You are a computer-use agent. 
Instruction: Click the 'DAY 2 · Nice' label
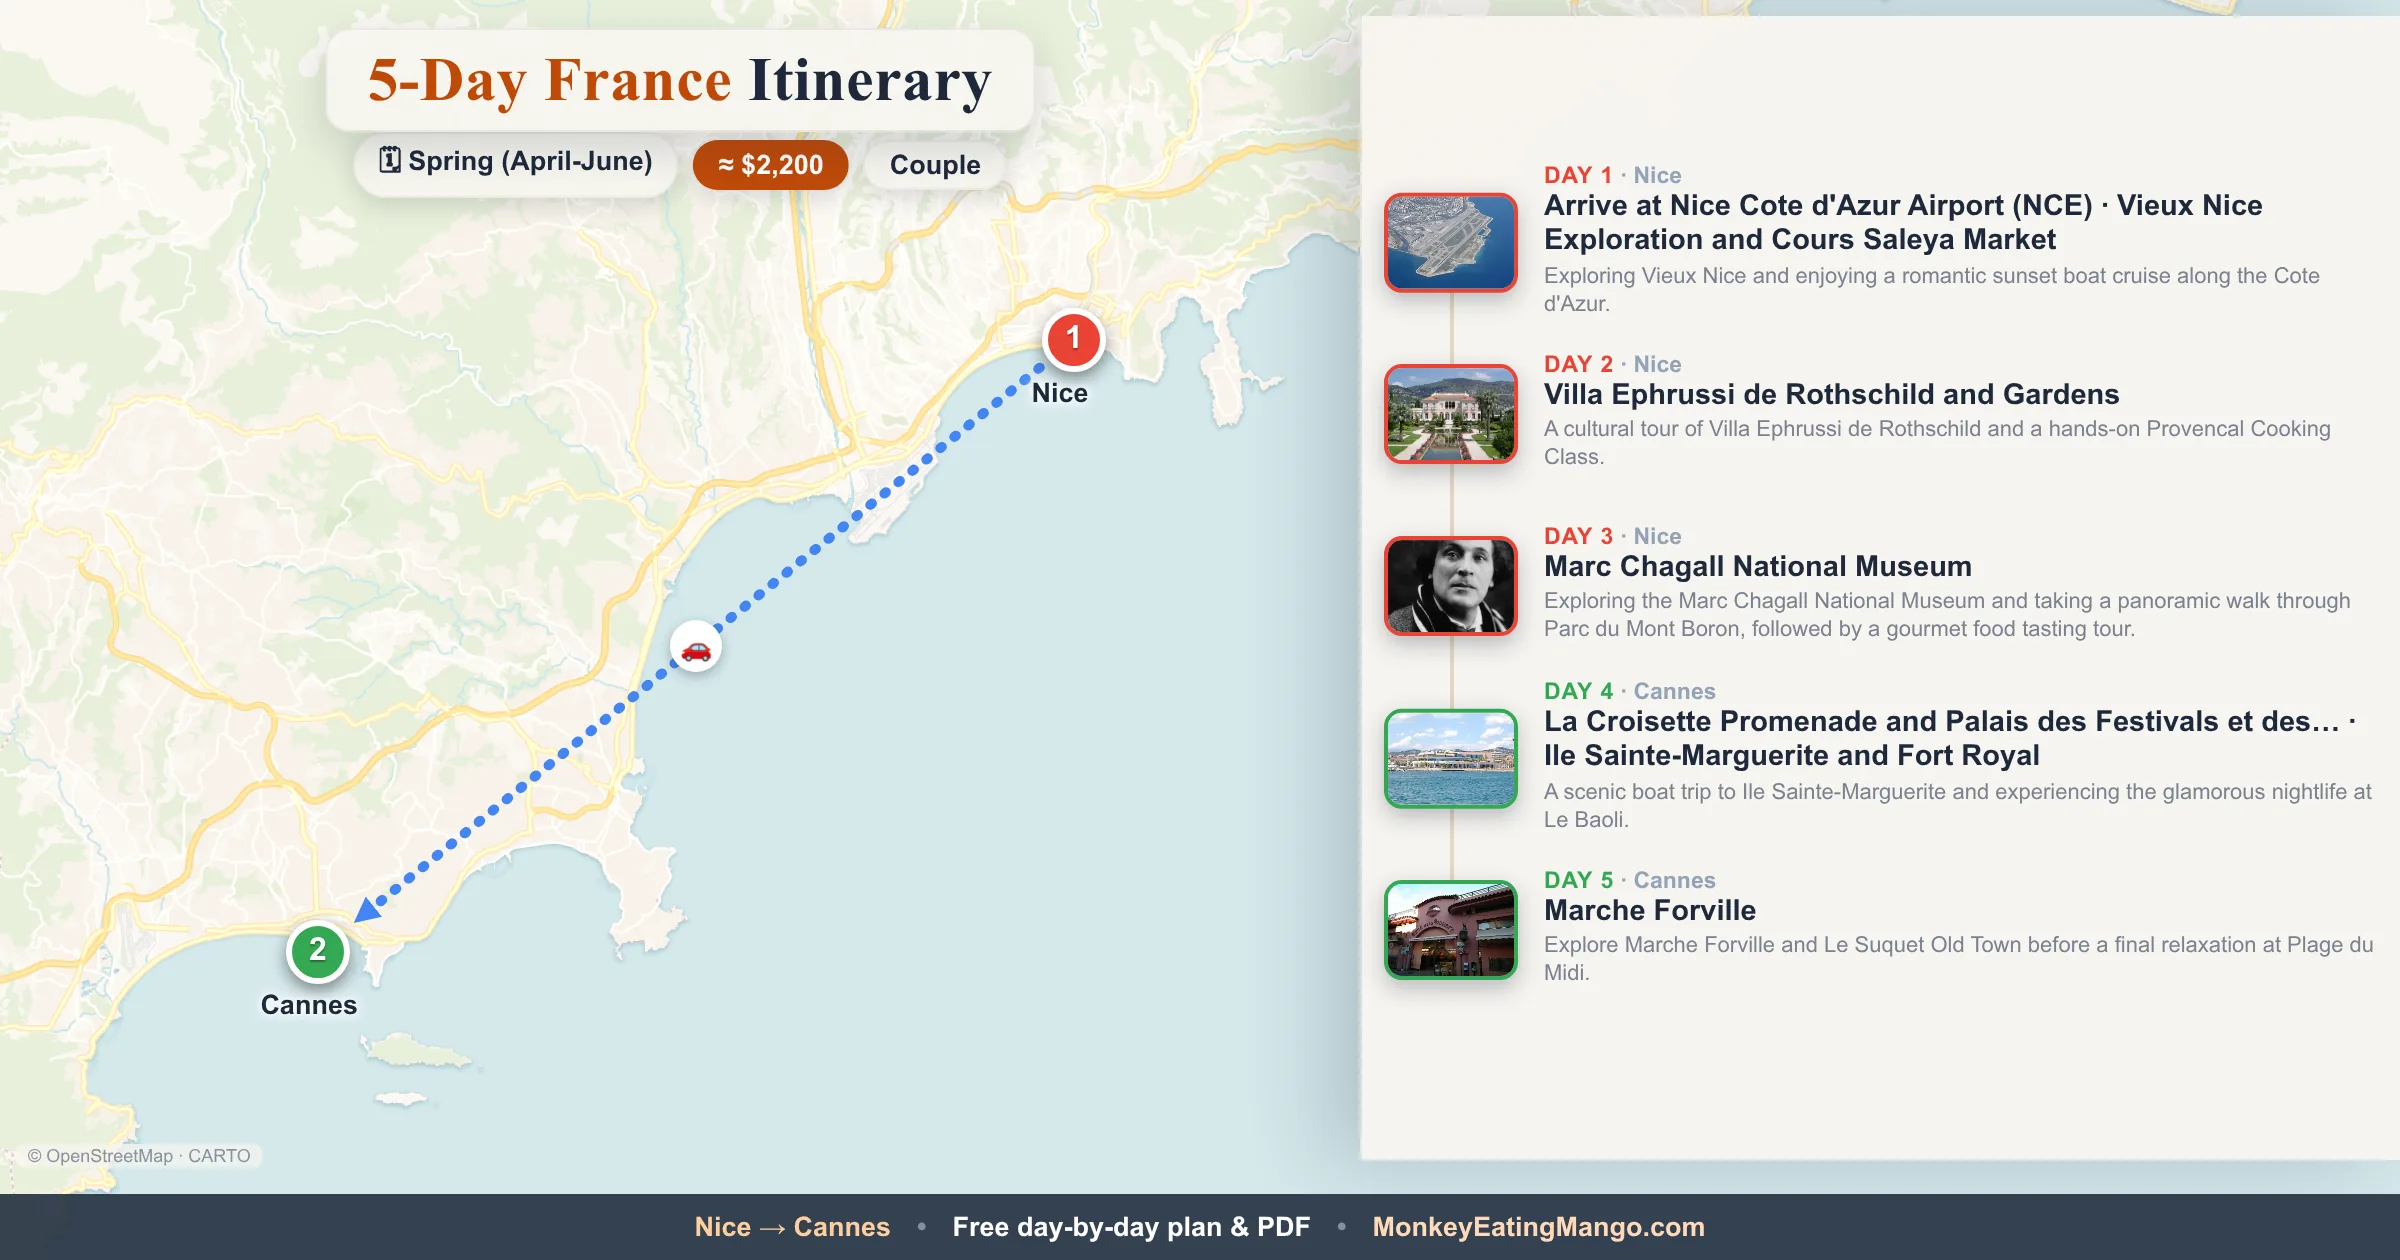point(1612,364)
